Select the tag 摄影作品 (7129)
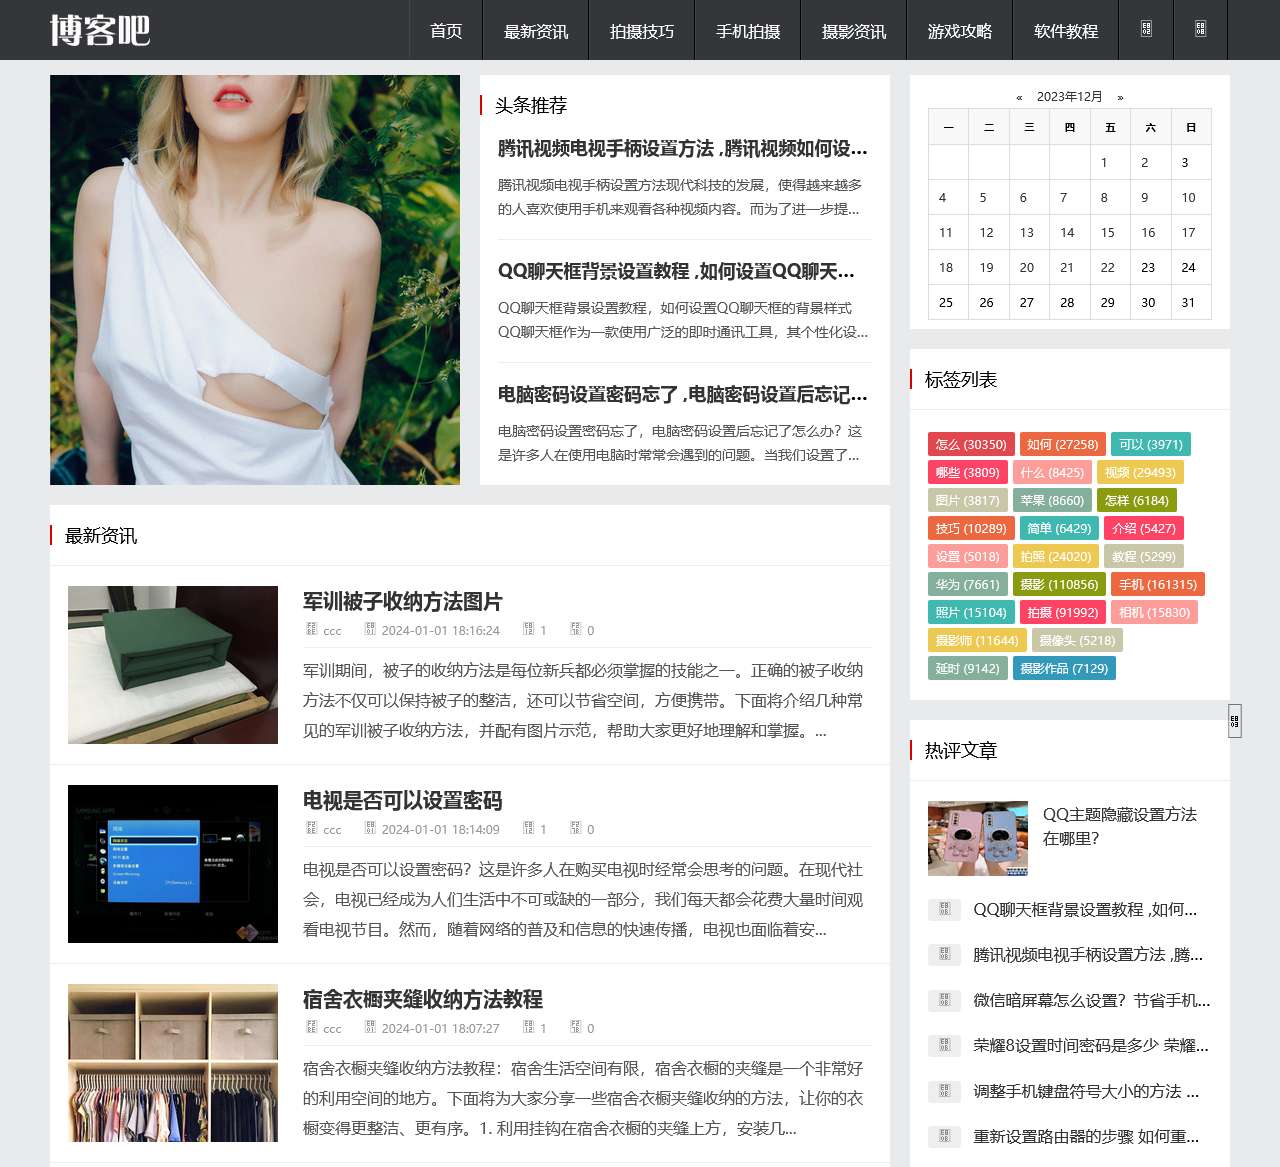The width and height of the screenshot is (1280, 1167). [1064, 668]
